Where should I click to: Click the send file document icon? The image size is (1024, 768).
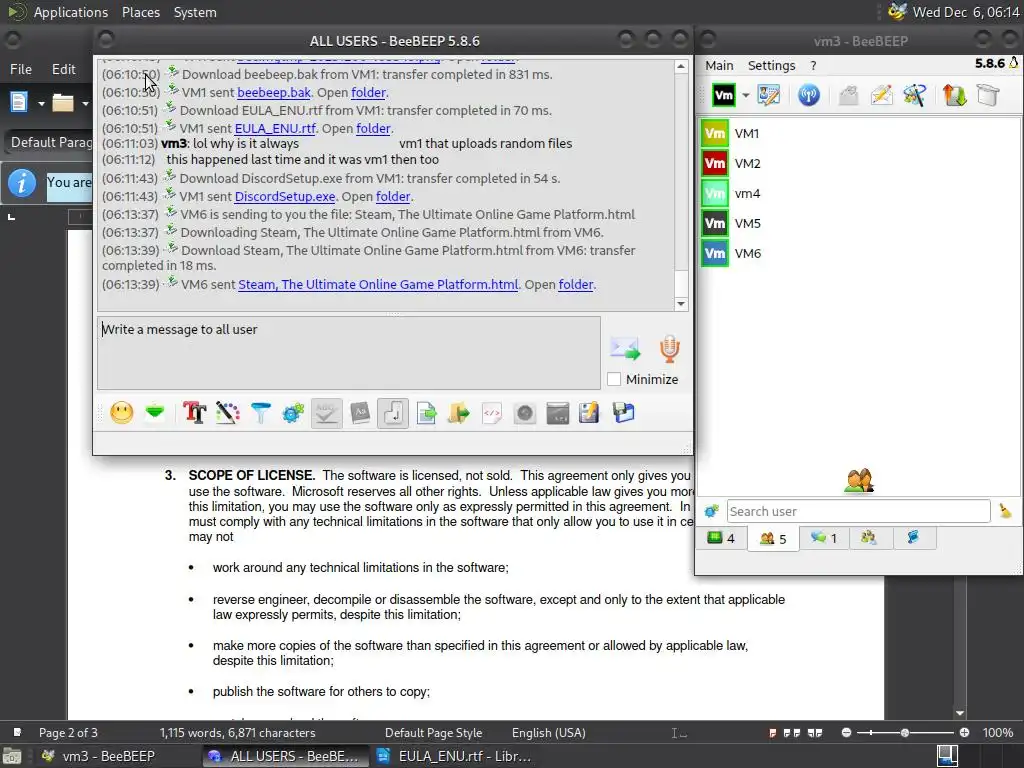[x=426, y=413]
